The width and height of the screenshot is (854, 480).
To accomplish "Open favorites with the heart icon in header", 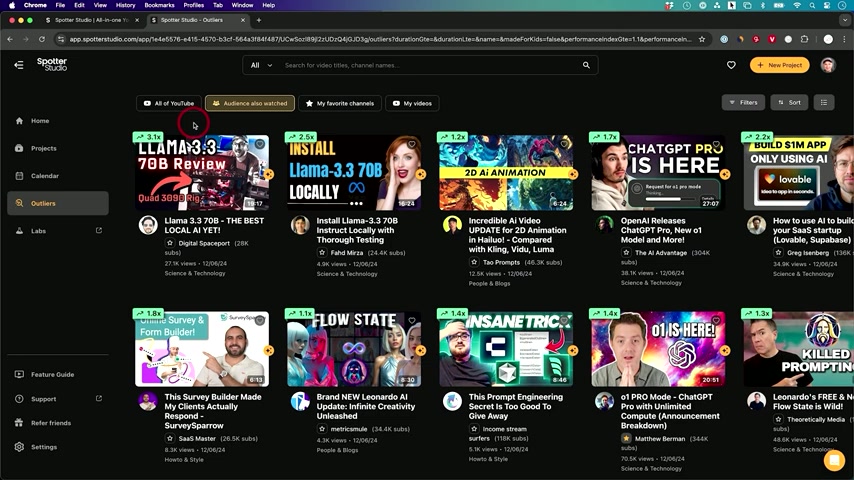I will (x=731, y=65).
